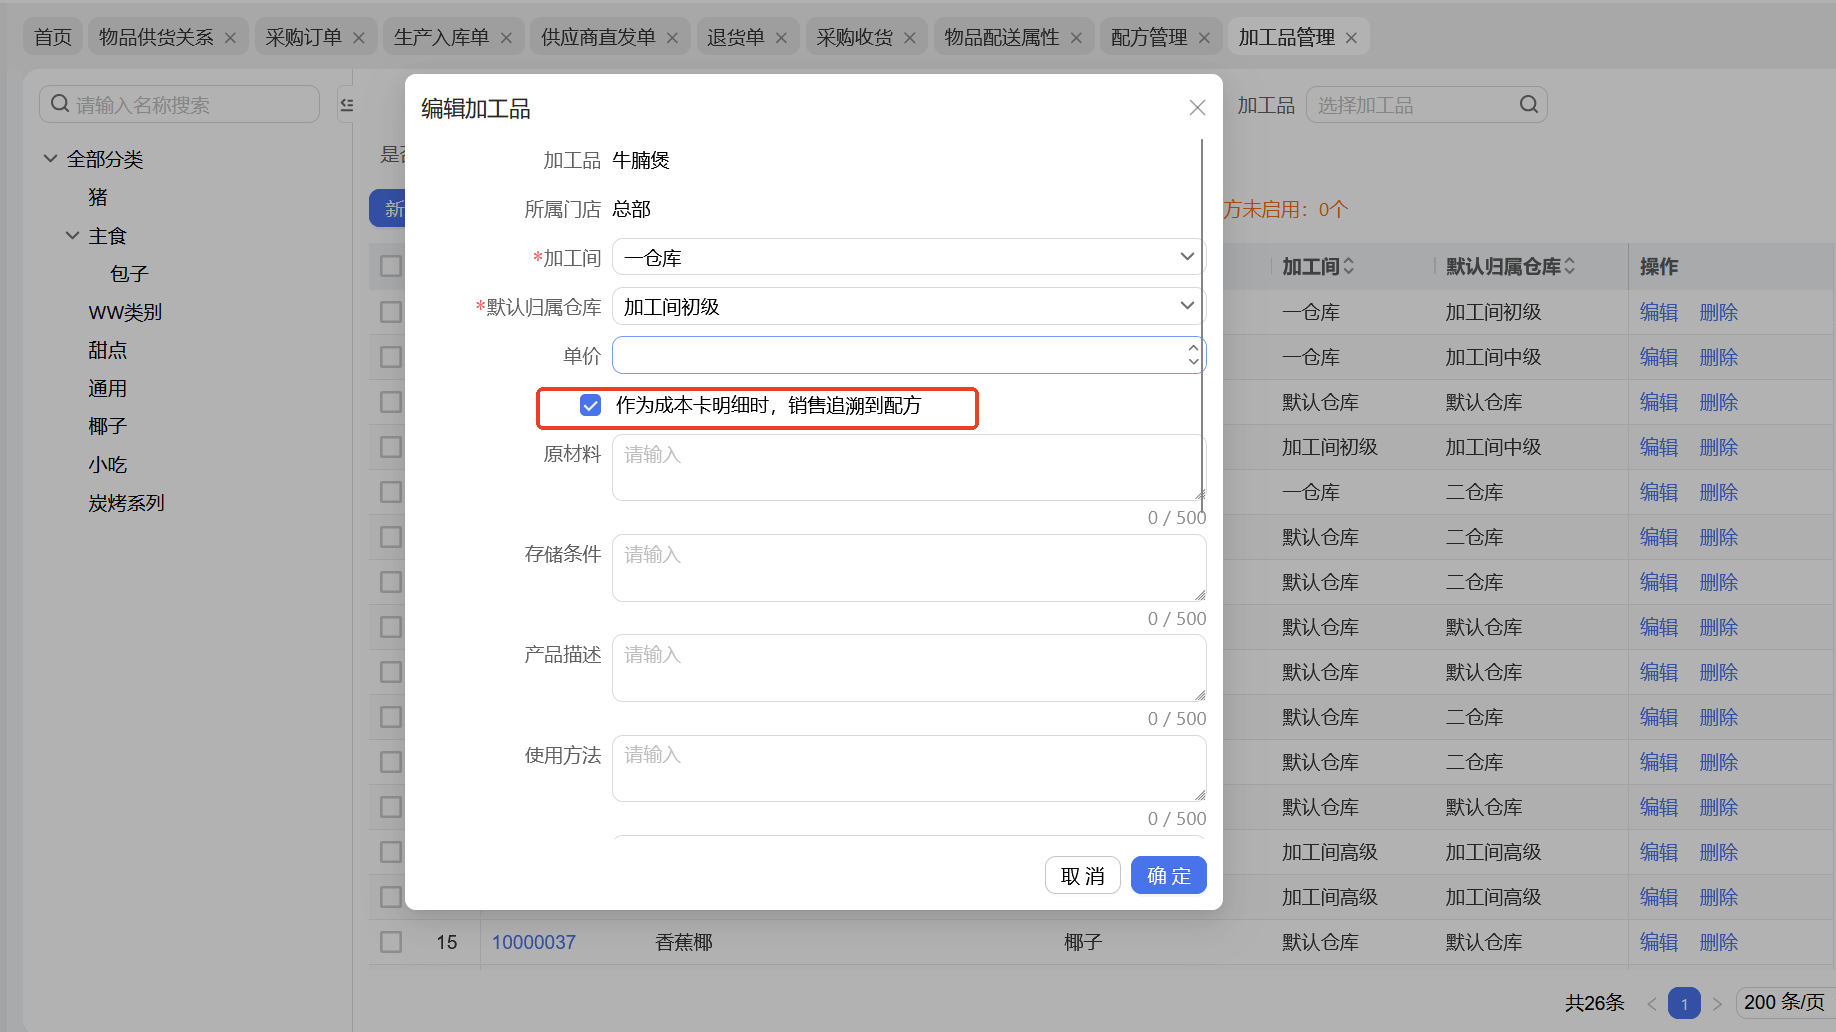This screenshot has height=1032, width=1836.
Task: Go to previous page arrow
Action: (x=1651, y=1003)
